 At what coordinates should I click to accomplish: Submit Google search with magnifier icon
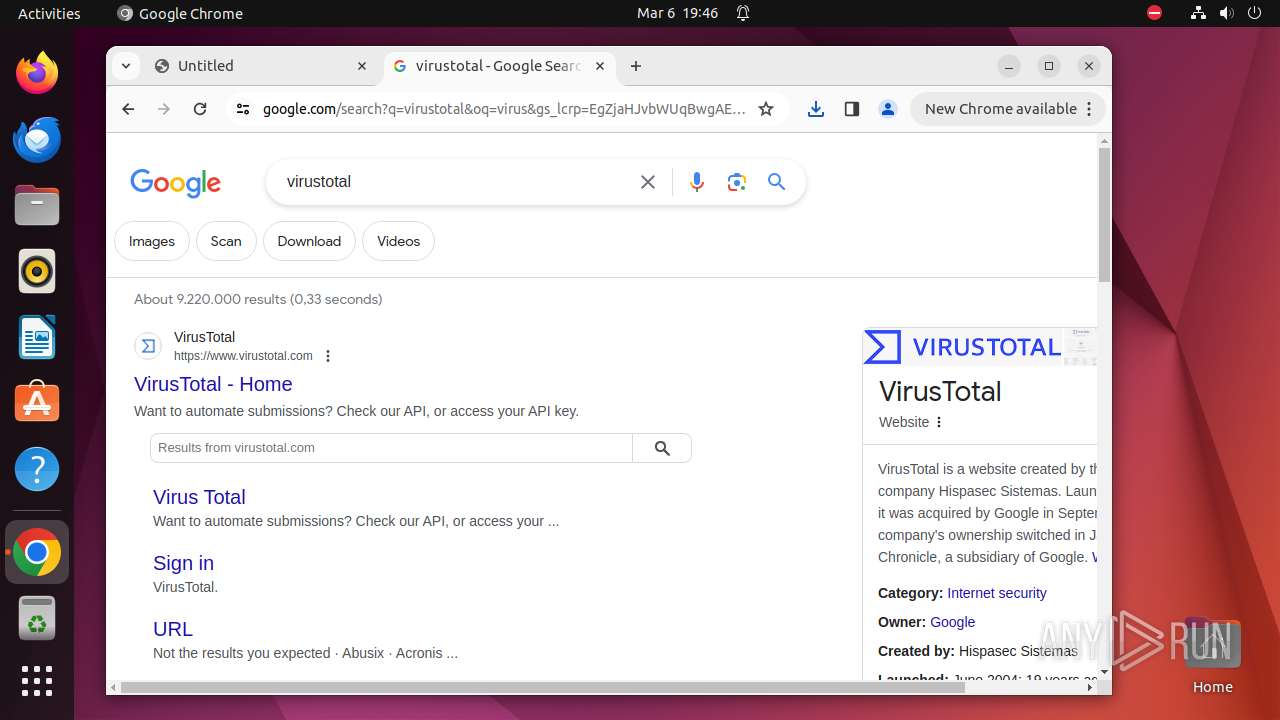coord(777,182)
